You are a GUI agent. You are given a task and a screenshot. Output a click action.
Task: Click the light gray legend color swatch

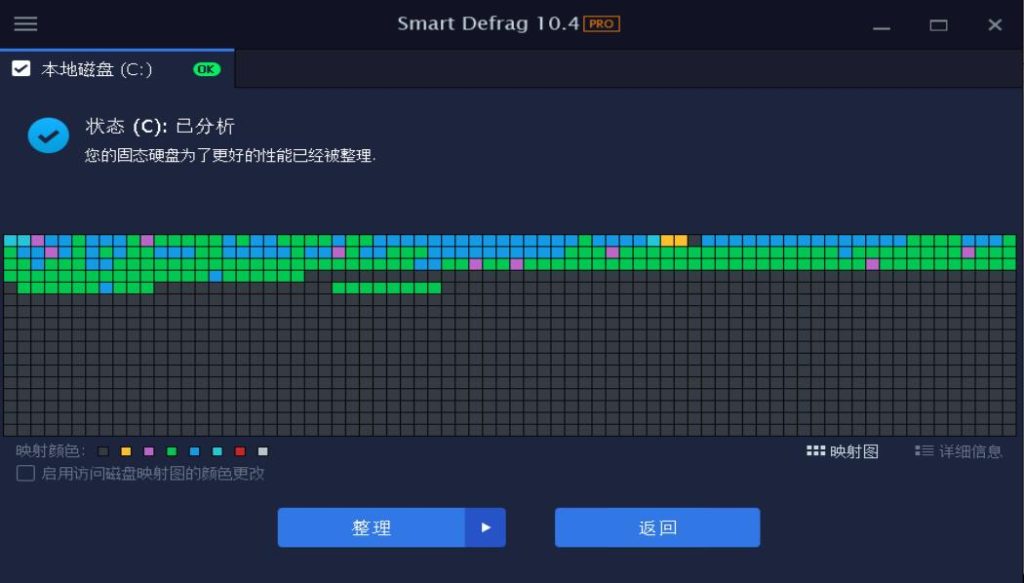coord(263,451)
